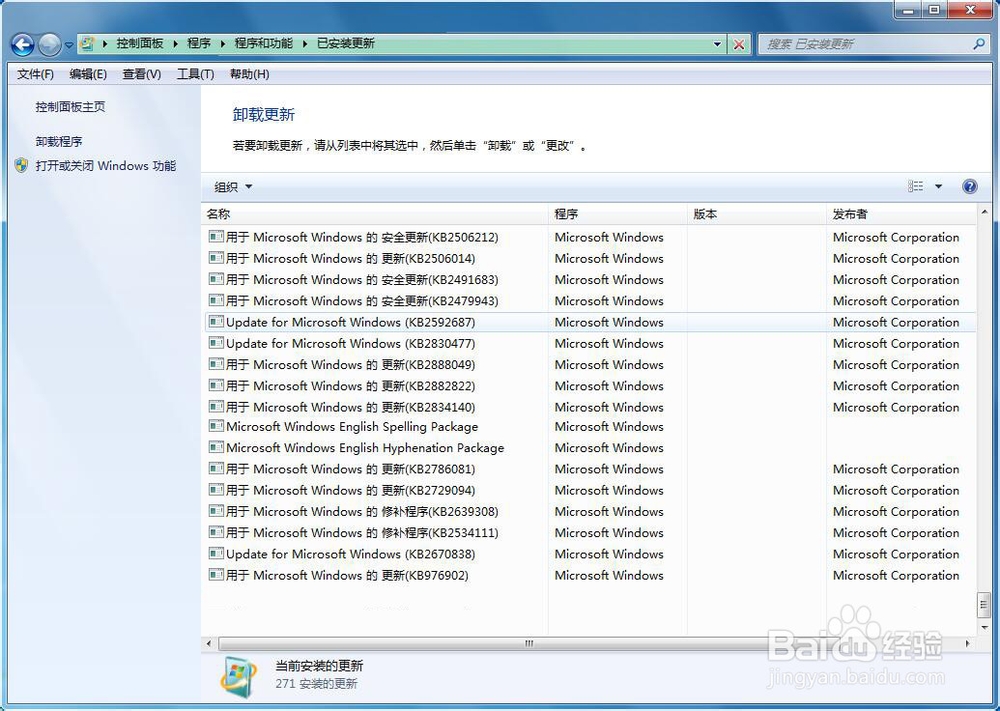Screen dimensions: 1000x711
Task: Click the red X stop button
Action: [x=739, y=44]
